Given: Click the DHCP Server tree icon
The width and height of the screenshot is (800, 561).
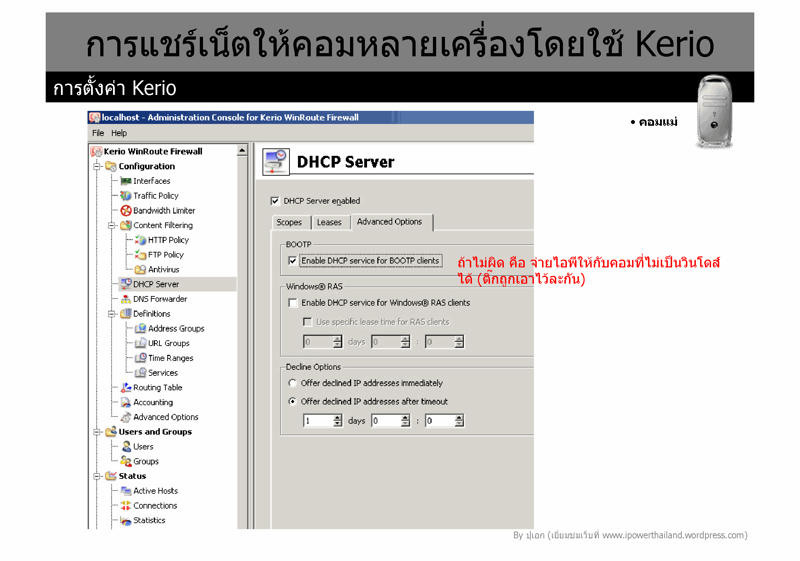Looking at the screenshot, I should coord(126,284).
